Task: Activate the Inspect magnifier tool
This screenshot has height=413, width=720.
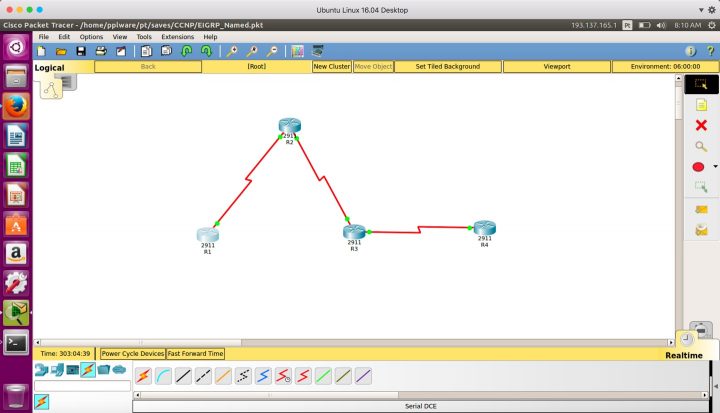Action: 700,146
